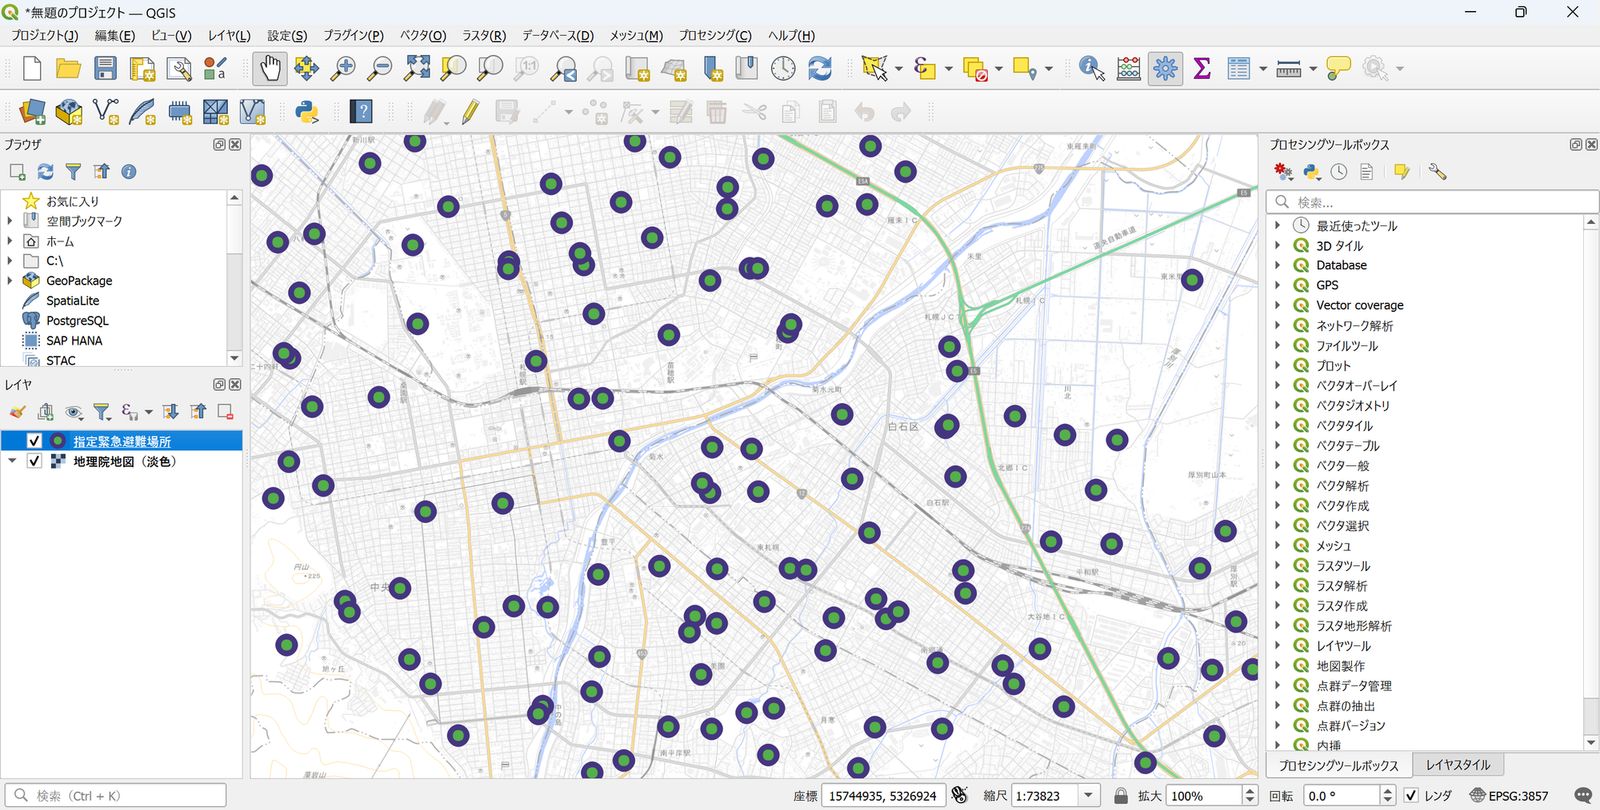This screenshot has height=810, width=1600.
Task: Refresh the map canvas
Action: [x=820, y=68]
